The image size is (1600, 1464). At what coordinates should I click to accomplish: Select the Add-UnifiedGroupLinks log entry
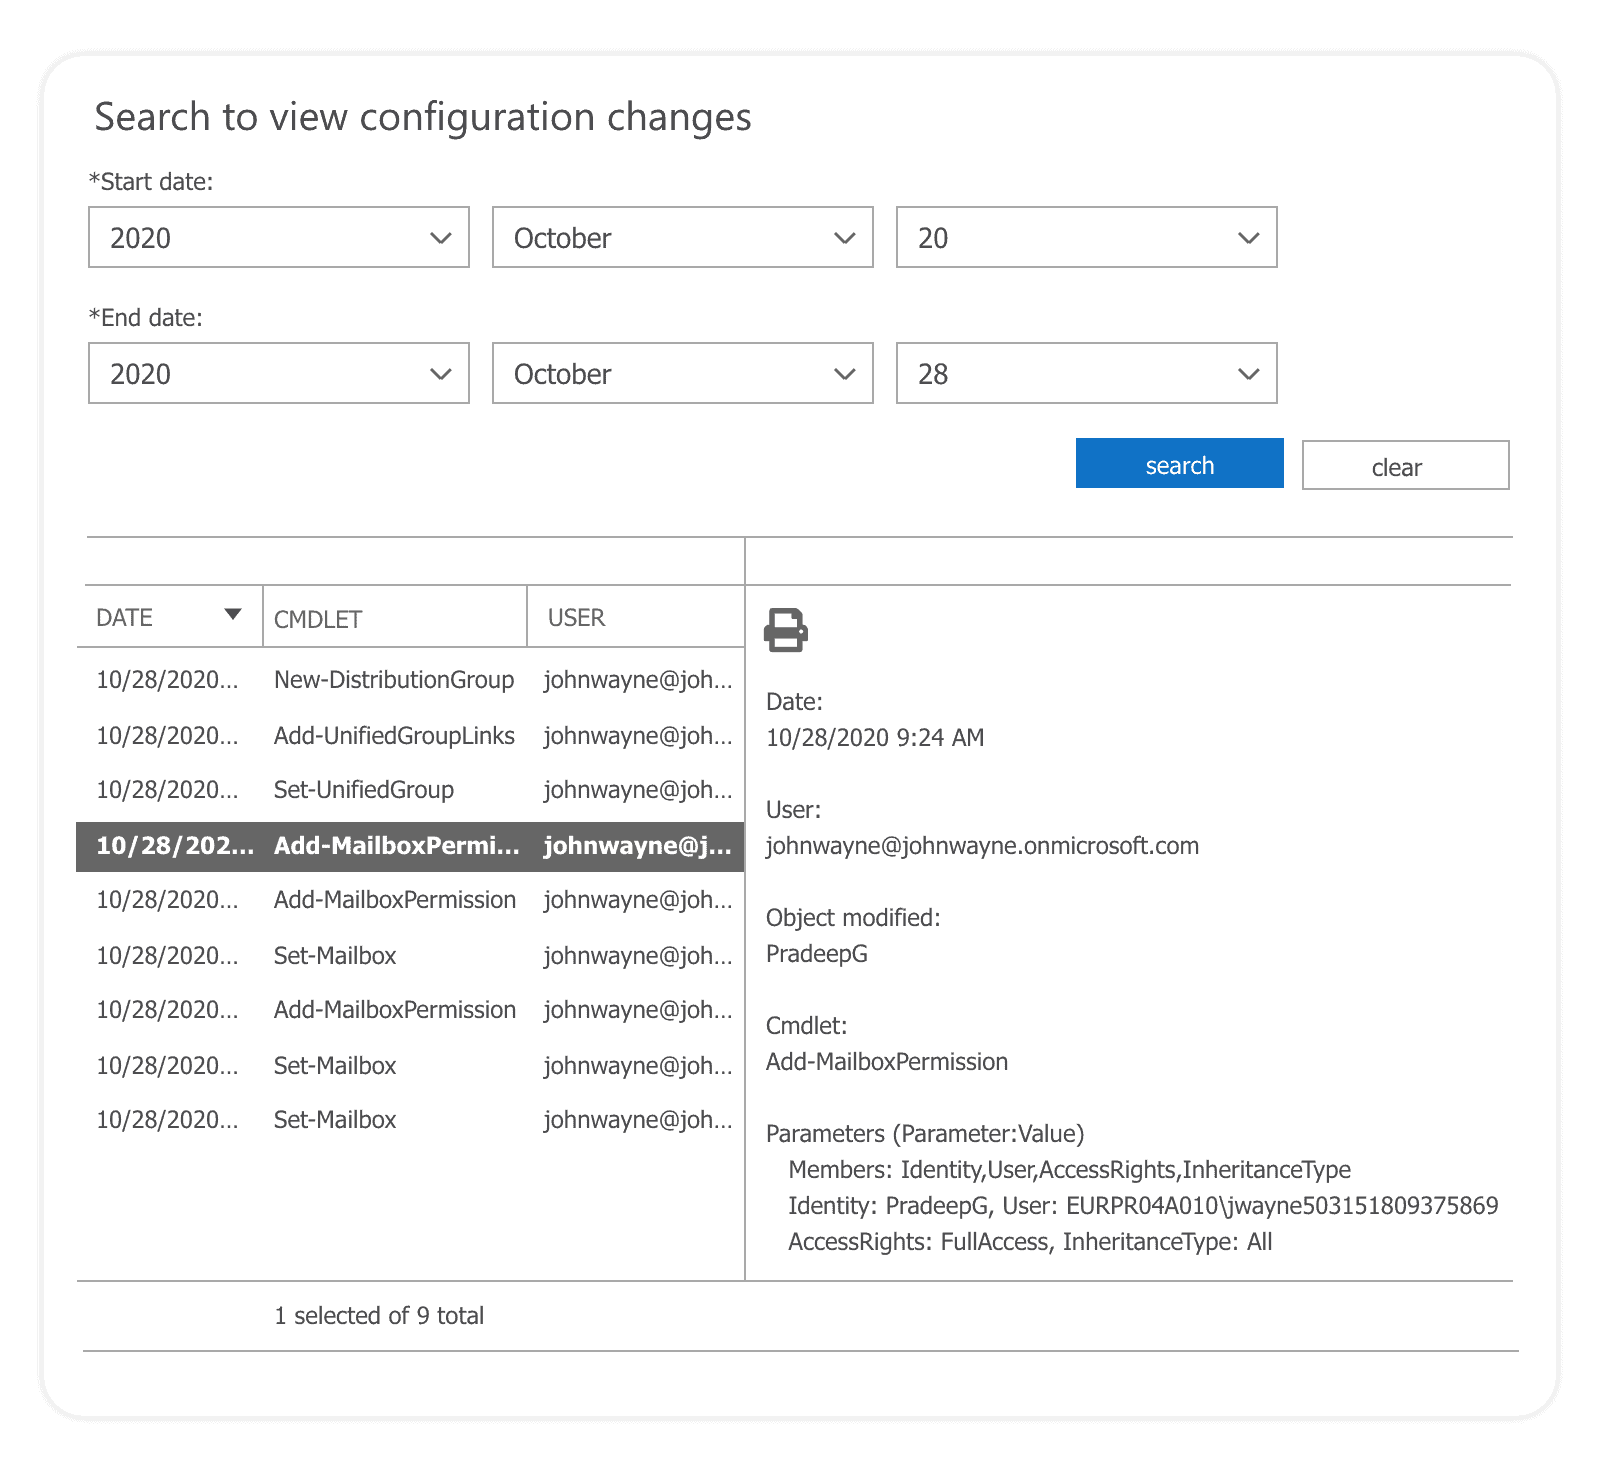[394, 735]
